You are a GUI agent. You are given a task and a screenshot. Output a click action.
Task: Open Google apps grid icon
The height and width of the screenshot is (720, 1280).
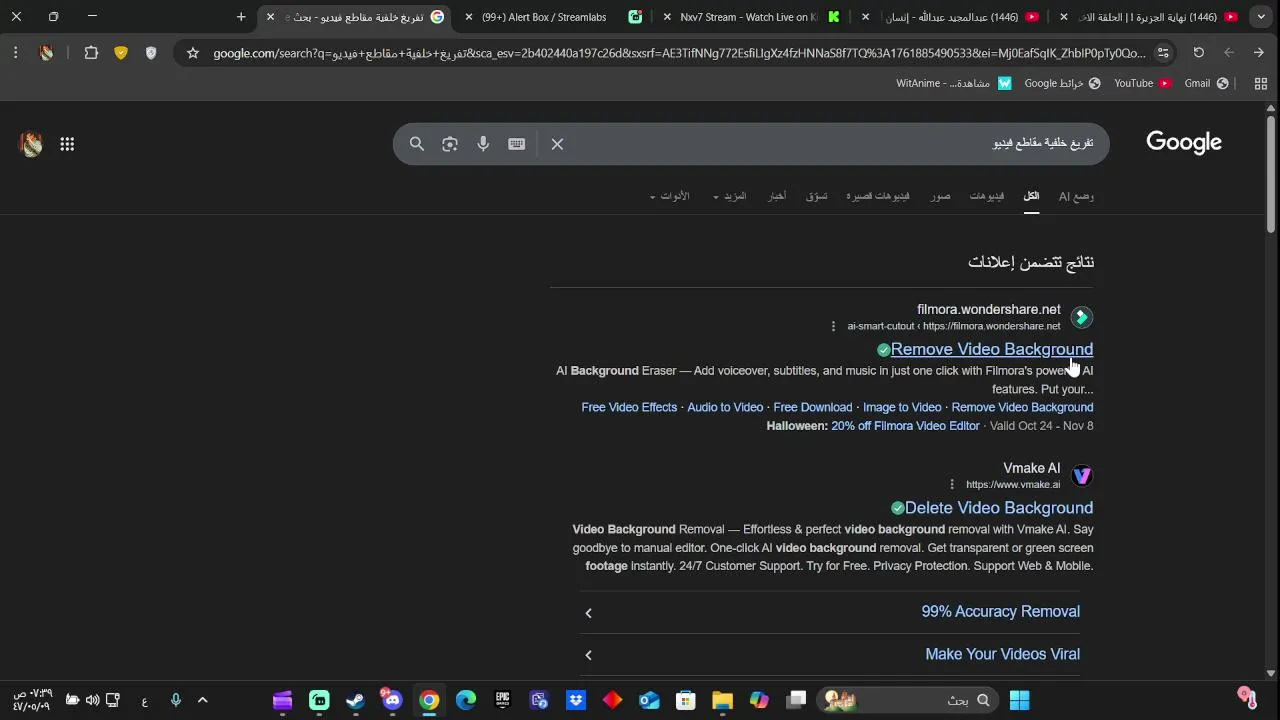coord(67,144)
